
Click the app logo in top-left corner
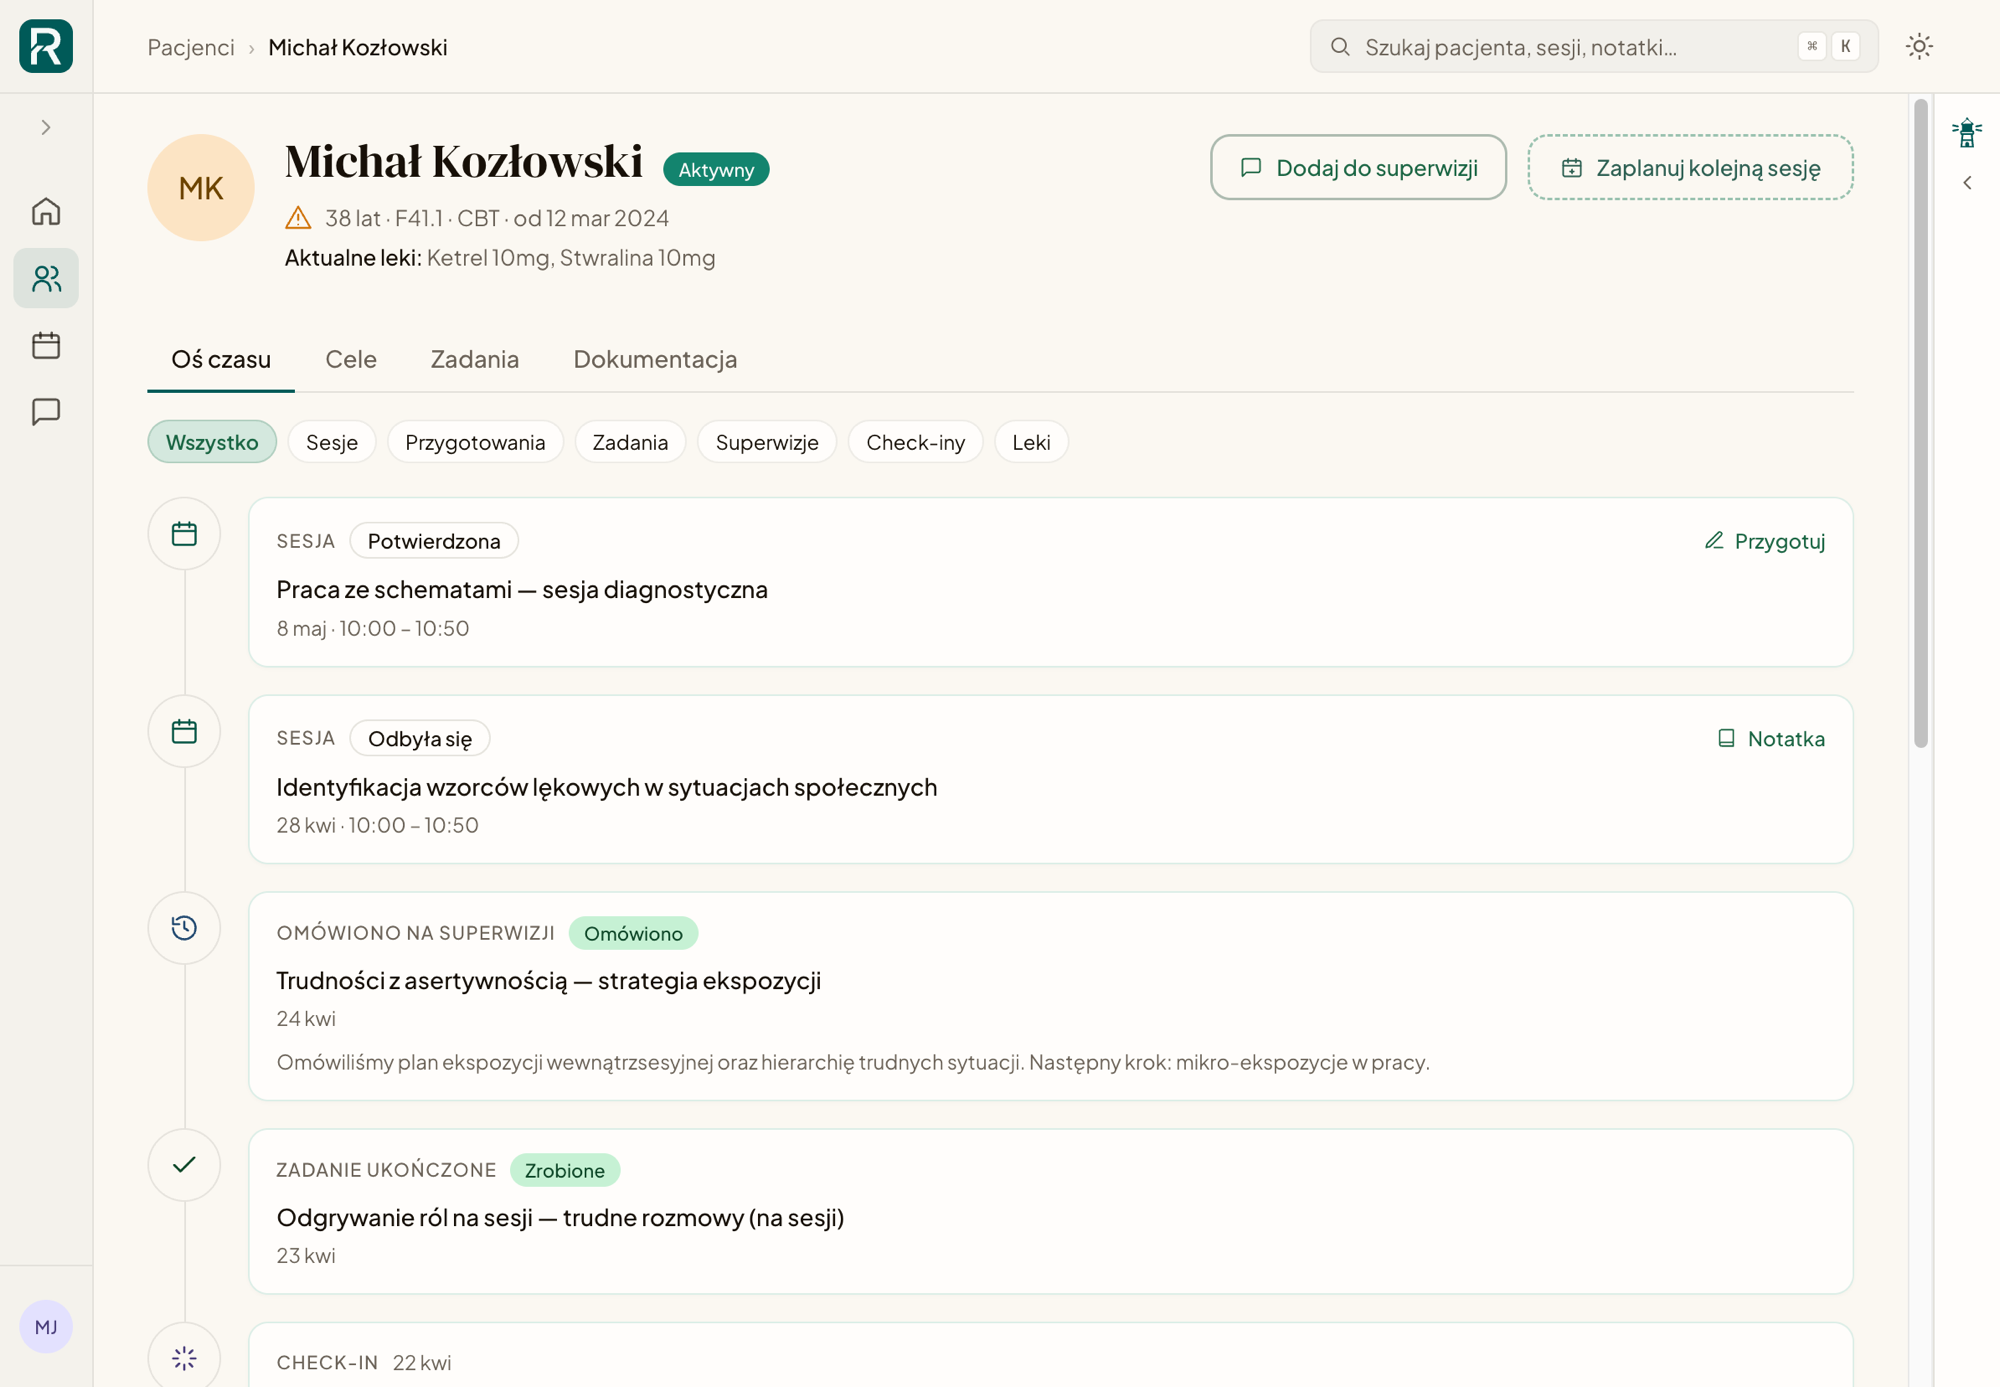point(46,46)
